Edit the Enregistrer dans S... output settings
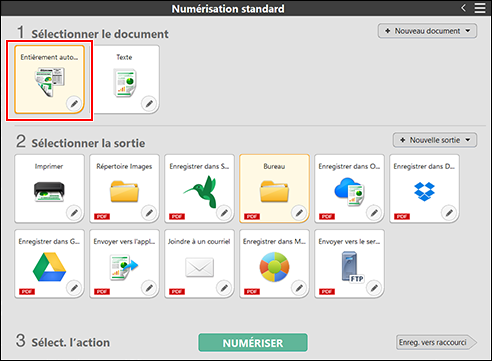This screenshot has height=361, width=492. point(224,212)
